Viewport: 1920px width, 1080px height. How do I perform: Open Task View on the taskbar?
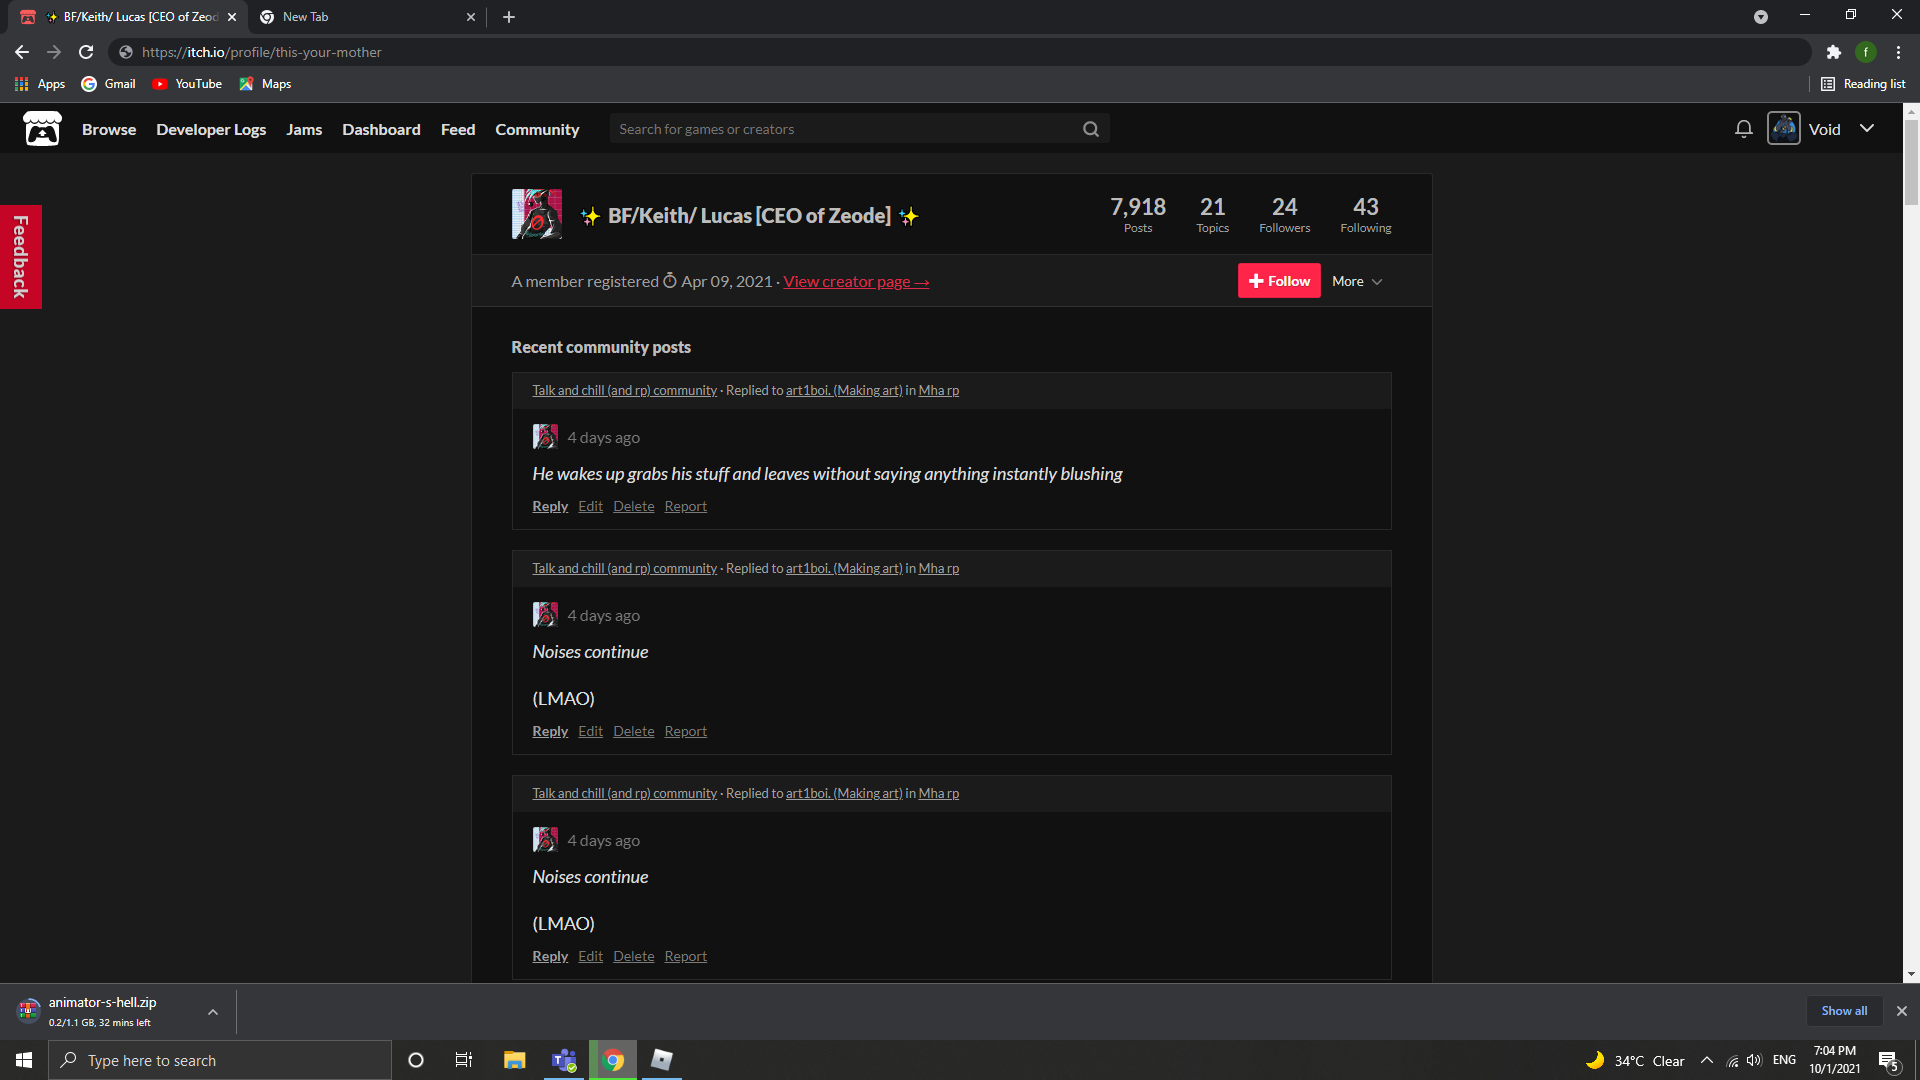(x=463, y=1059)
